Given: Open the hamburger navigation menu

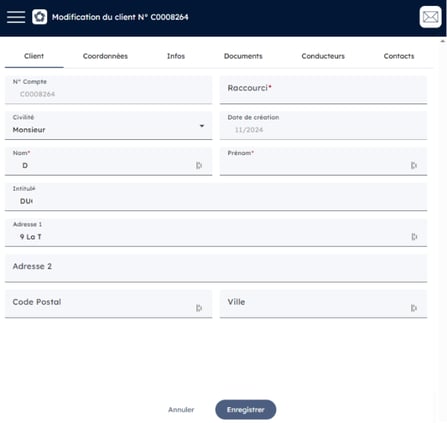Looking at the screenshot, I should pos(16,17).
